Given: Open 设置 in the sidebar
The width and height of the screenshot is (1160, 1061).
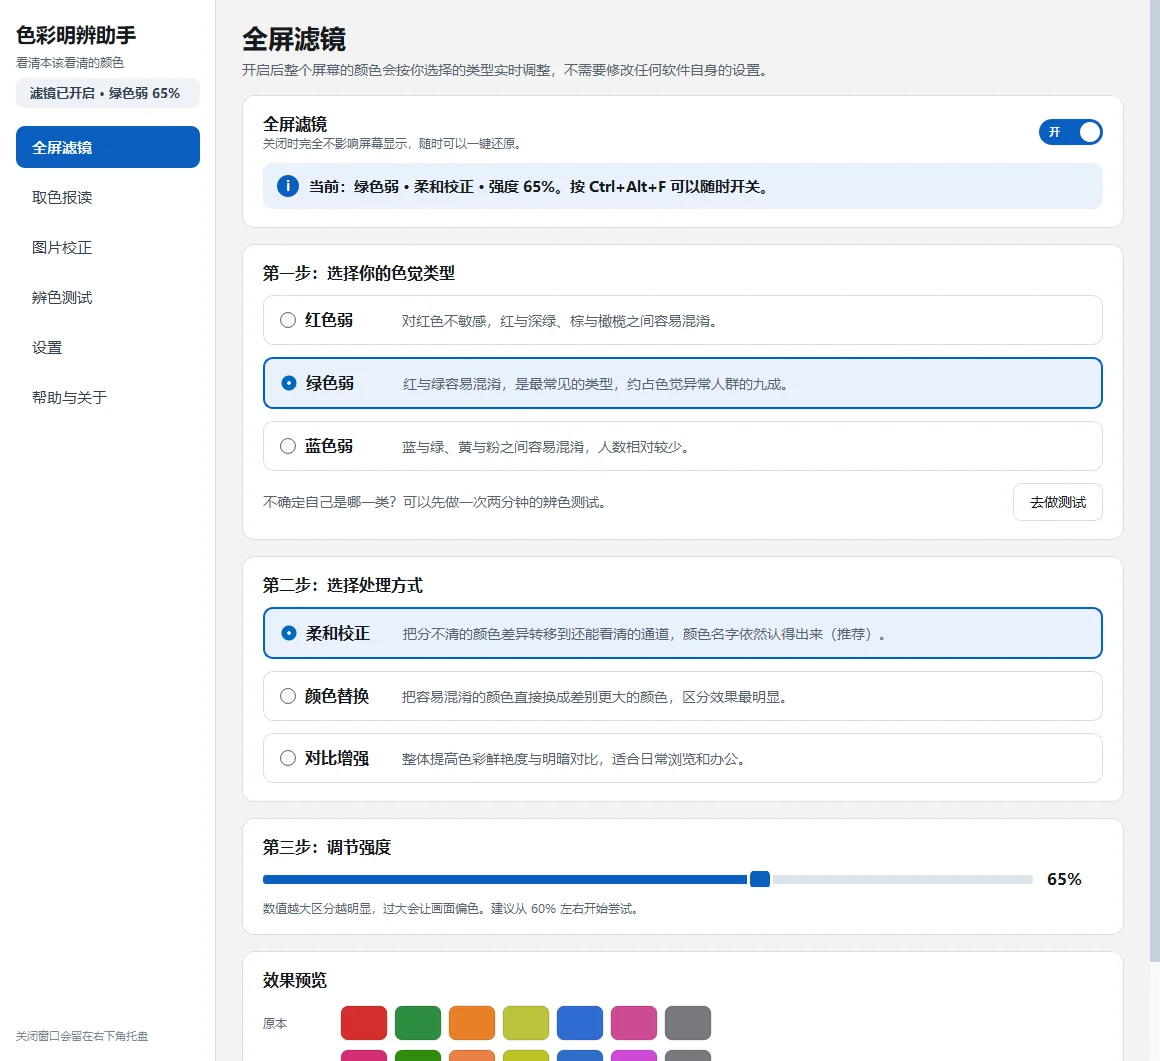Looking at the screenshot, I should [x=108, y=348].
